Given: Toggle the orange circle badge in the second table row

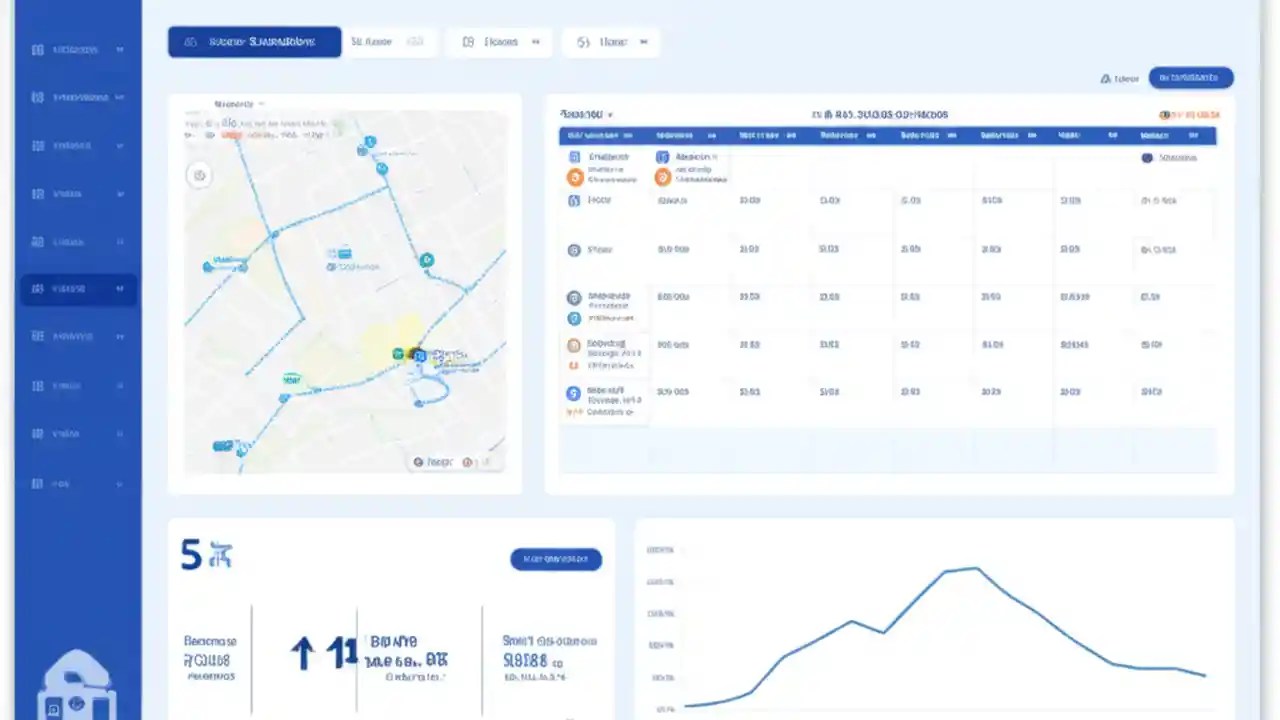Looking at the screenshot, I should click(663, 177).
